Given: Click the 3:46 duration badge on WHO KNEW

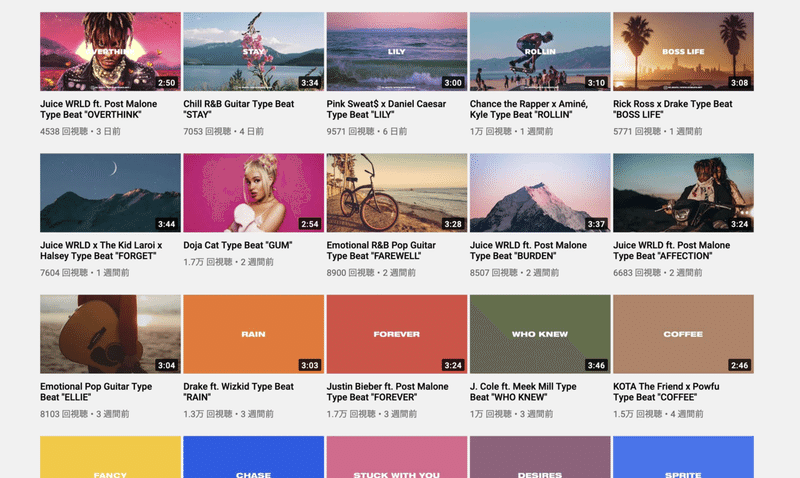Looking at the screenshot, I should (x=596, y=365).
